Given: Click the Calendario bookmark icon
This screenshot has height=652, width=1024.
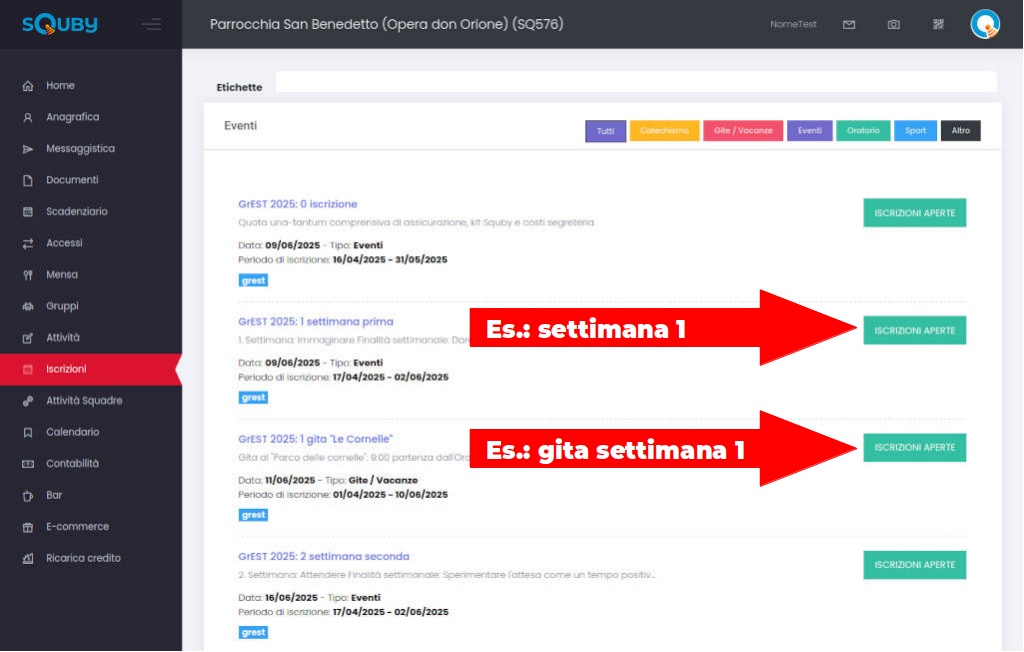Looking at the screenshot, I should 27,432.
